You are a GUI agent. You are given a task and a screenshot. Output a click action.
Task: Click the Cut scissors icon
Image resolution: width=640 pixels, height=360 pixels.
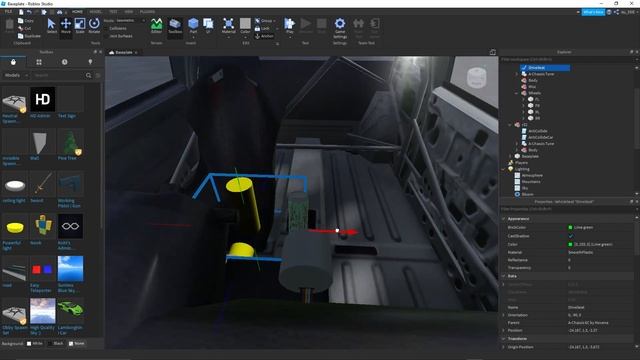[20, 28]
